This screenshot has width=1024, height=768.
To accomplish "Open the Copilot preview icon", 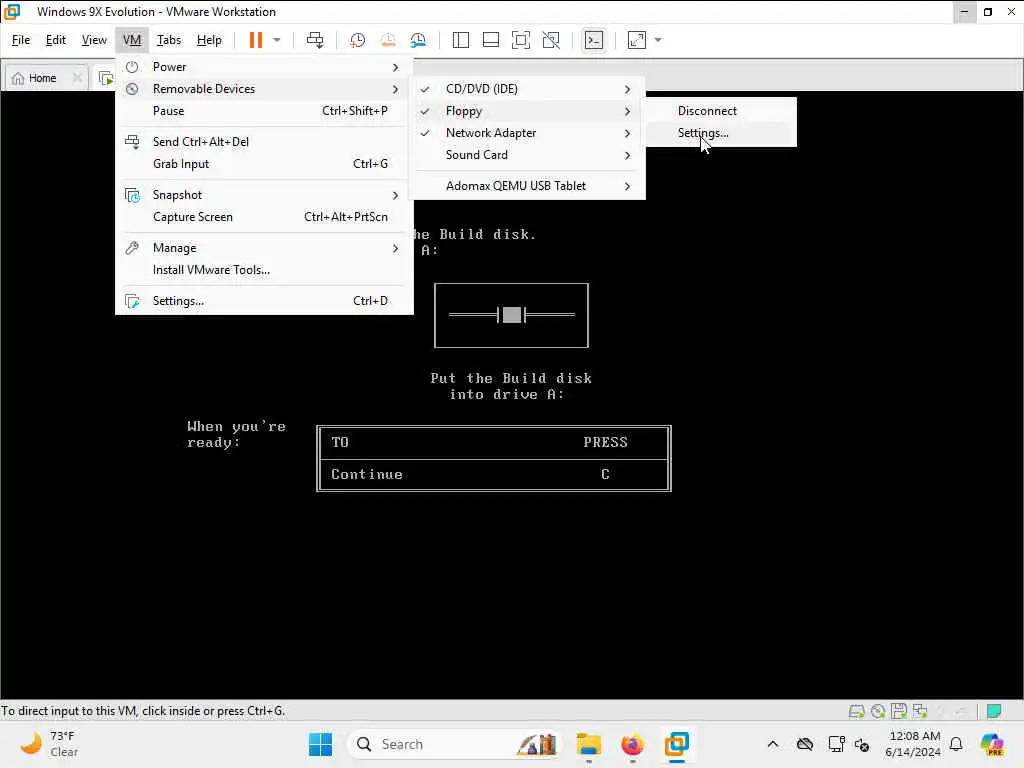I will pos(991,744).
